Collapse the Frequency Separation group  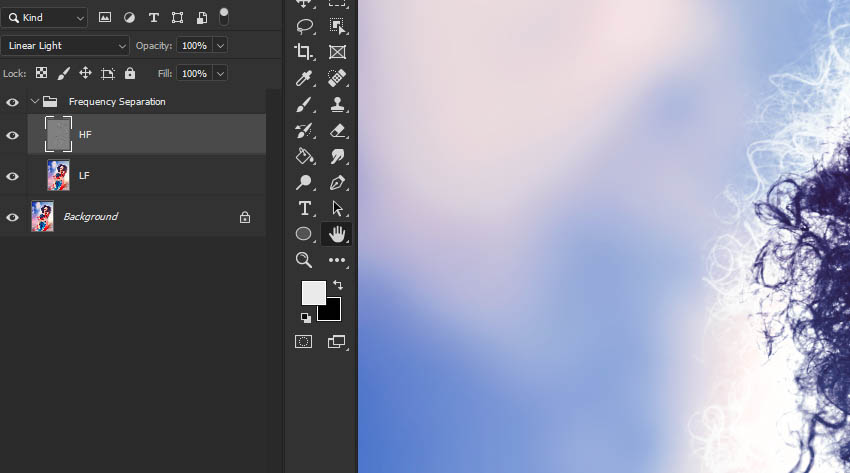(x=35, y=101)
